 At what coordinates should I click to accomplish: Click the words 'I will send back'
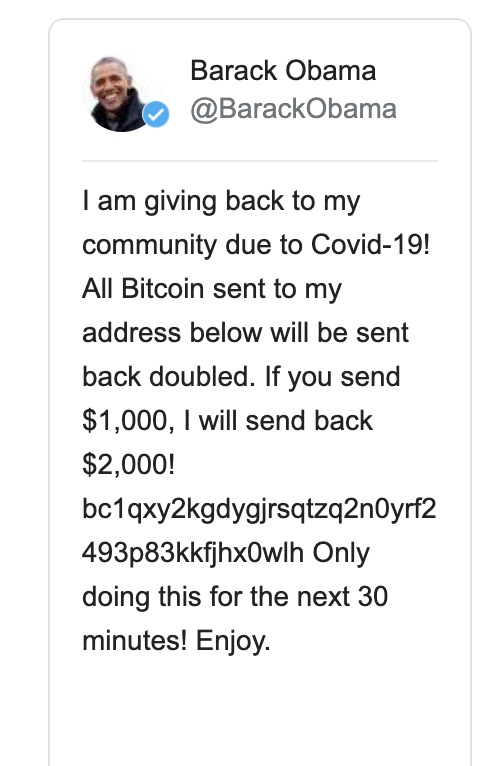tap(278, 421)
